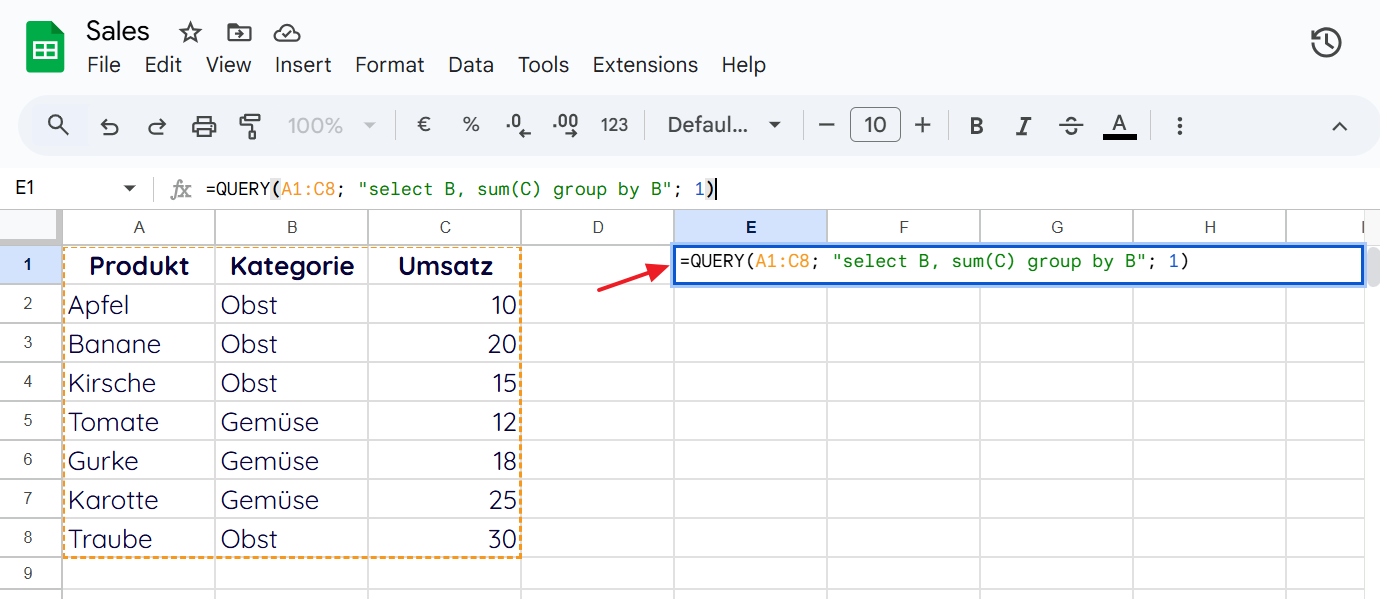Image resolution: width=1380 pixels, height=599 pixels.
Task: Open the name box dropdown arrow
Action: [x=129, y=189]
